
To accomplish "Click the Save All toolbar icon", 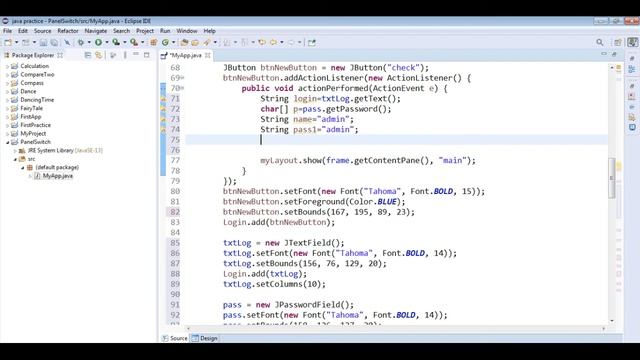I will coord(54,42).
